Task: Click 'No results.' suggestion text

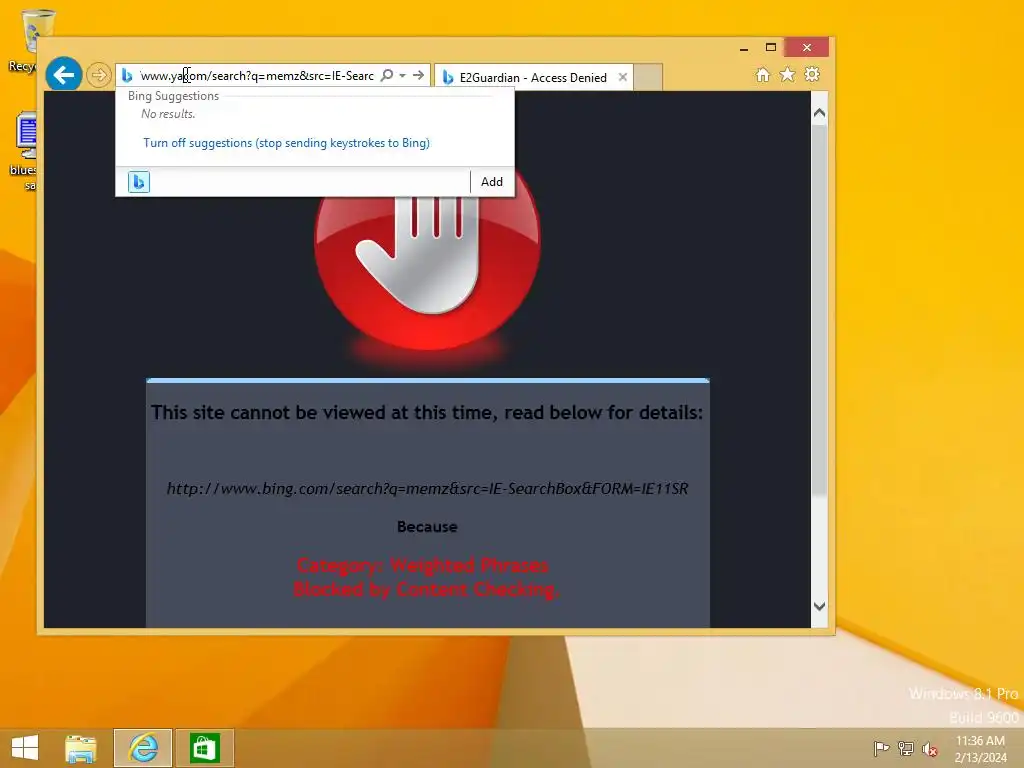Action: [x=168, y=114]
